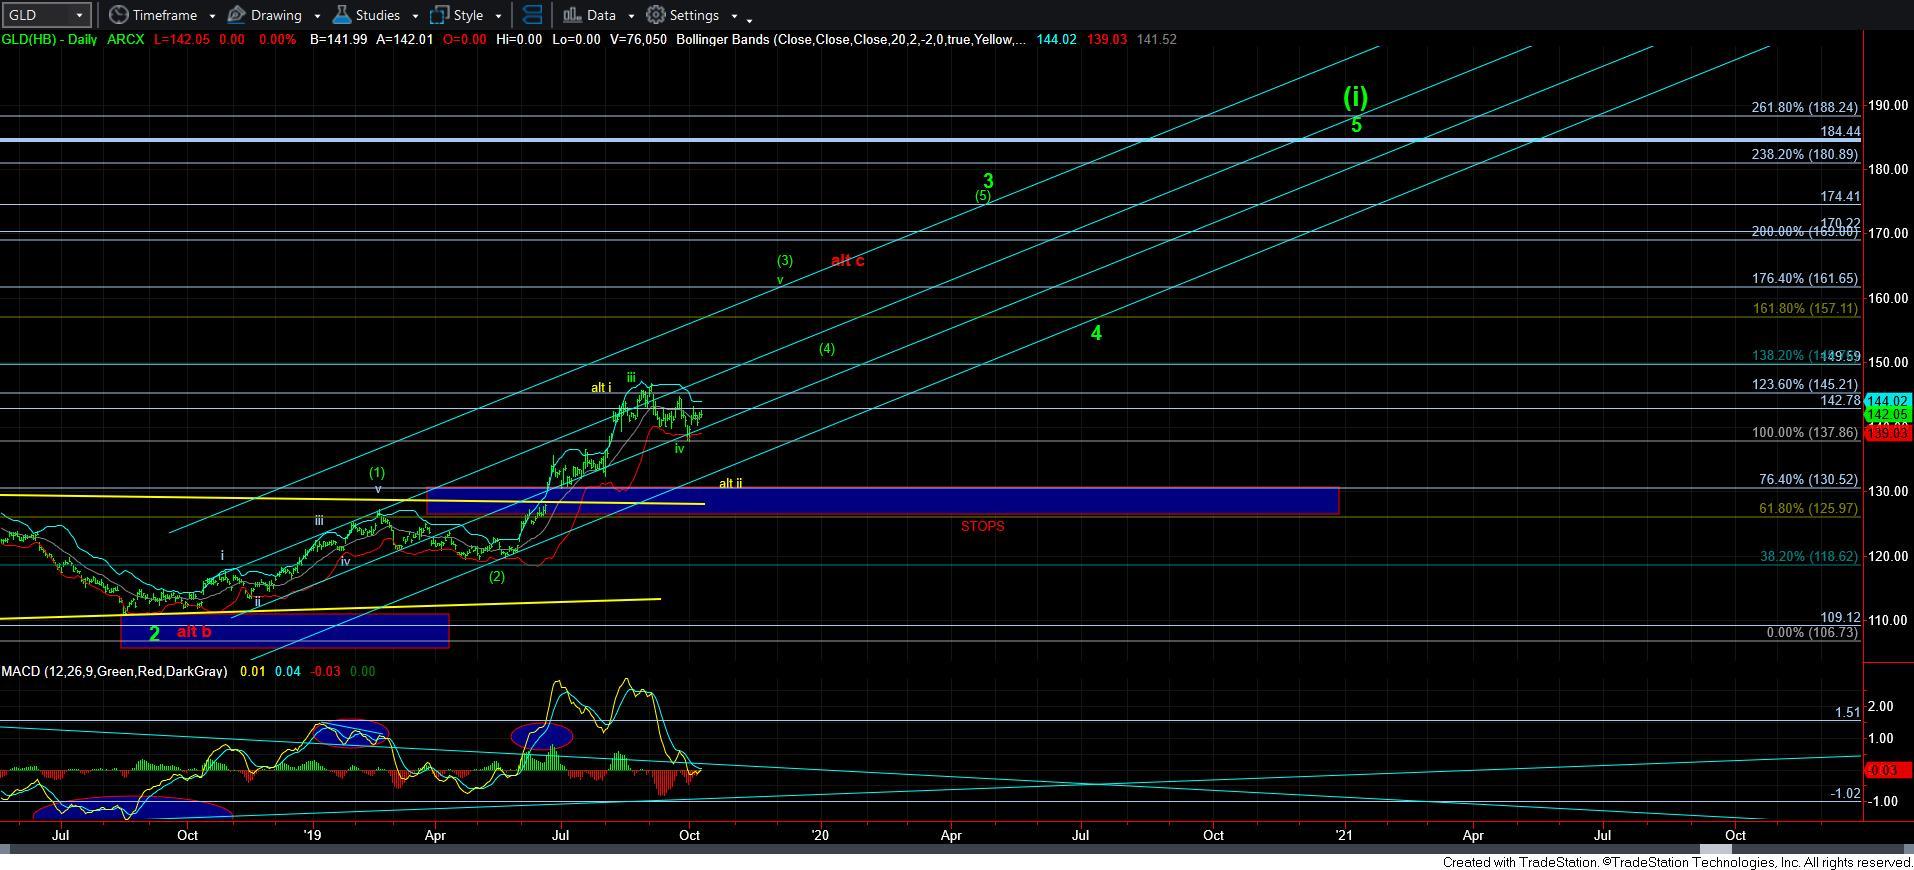Image resolution: width=1914 pixels, height=870 pixels.
Task: Click the 0.00% (106.73) Fibonacci label
Action: [x=1812, y=633]
